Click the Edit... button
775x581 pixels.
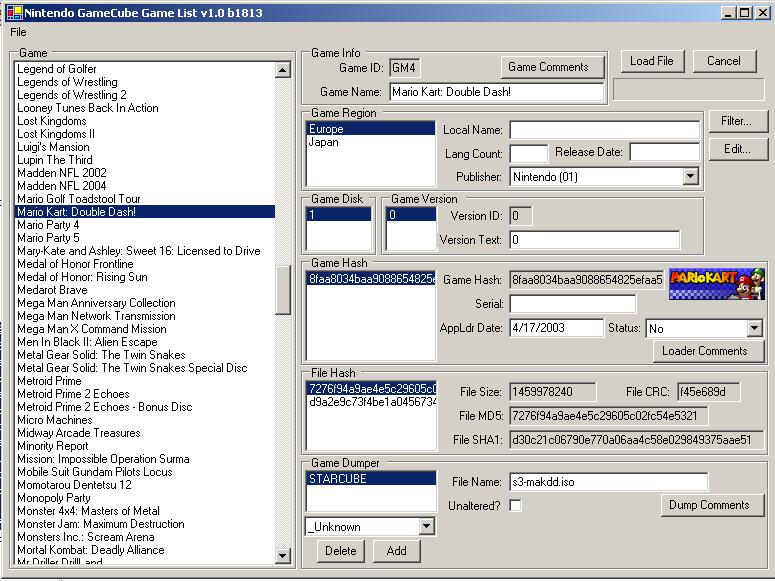[737, 149]
